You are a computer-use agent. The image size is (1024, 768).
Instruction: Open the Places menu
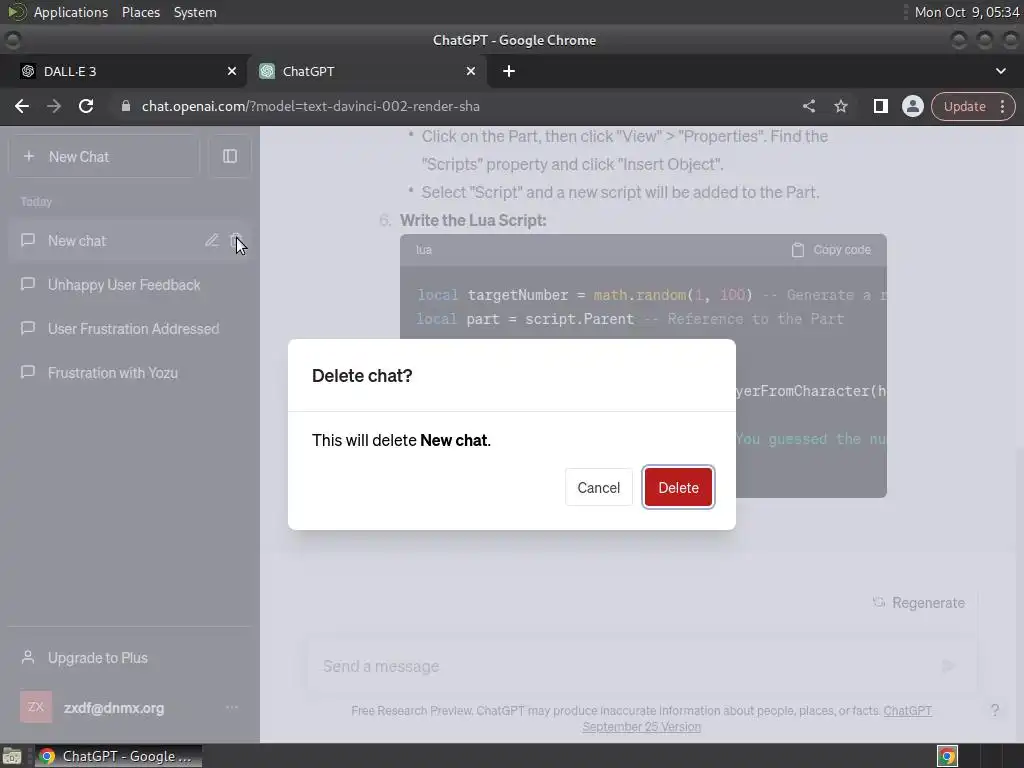coord(141,12)
